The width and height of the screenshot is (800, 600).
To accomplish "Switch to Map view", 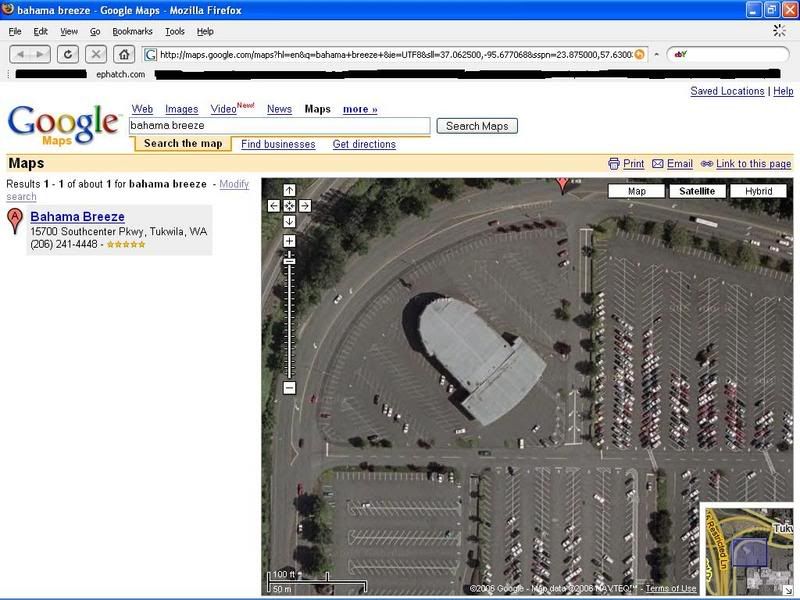I will pyautogui.click(x=636, y=191).
